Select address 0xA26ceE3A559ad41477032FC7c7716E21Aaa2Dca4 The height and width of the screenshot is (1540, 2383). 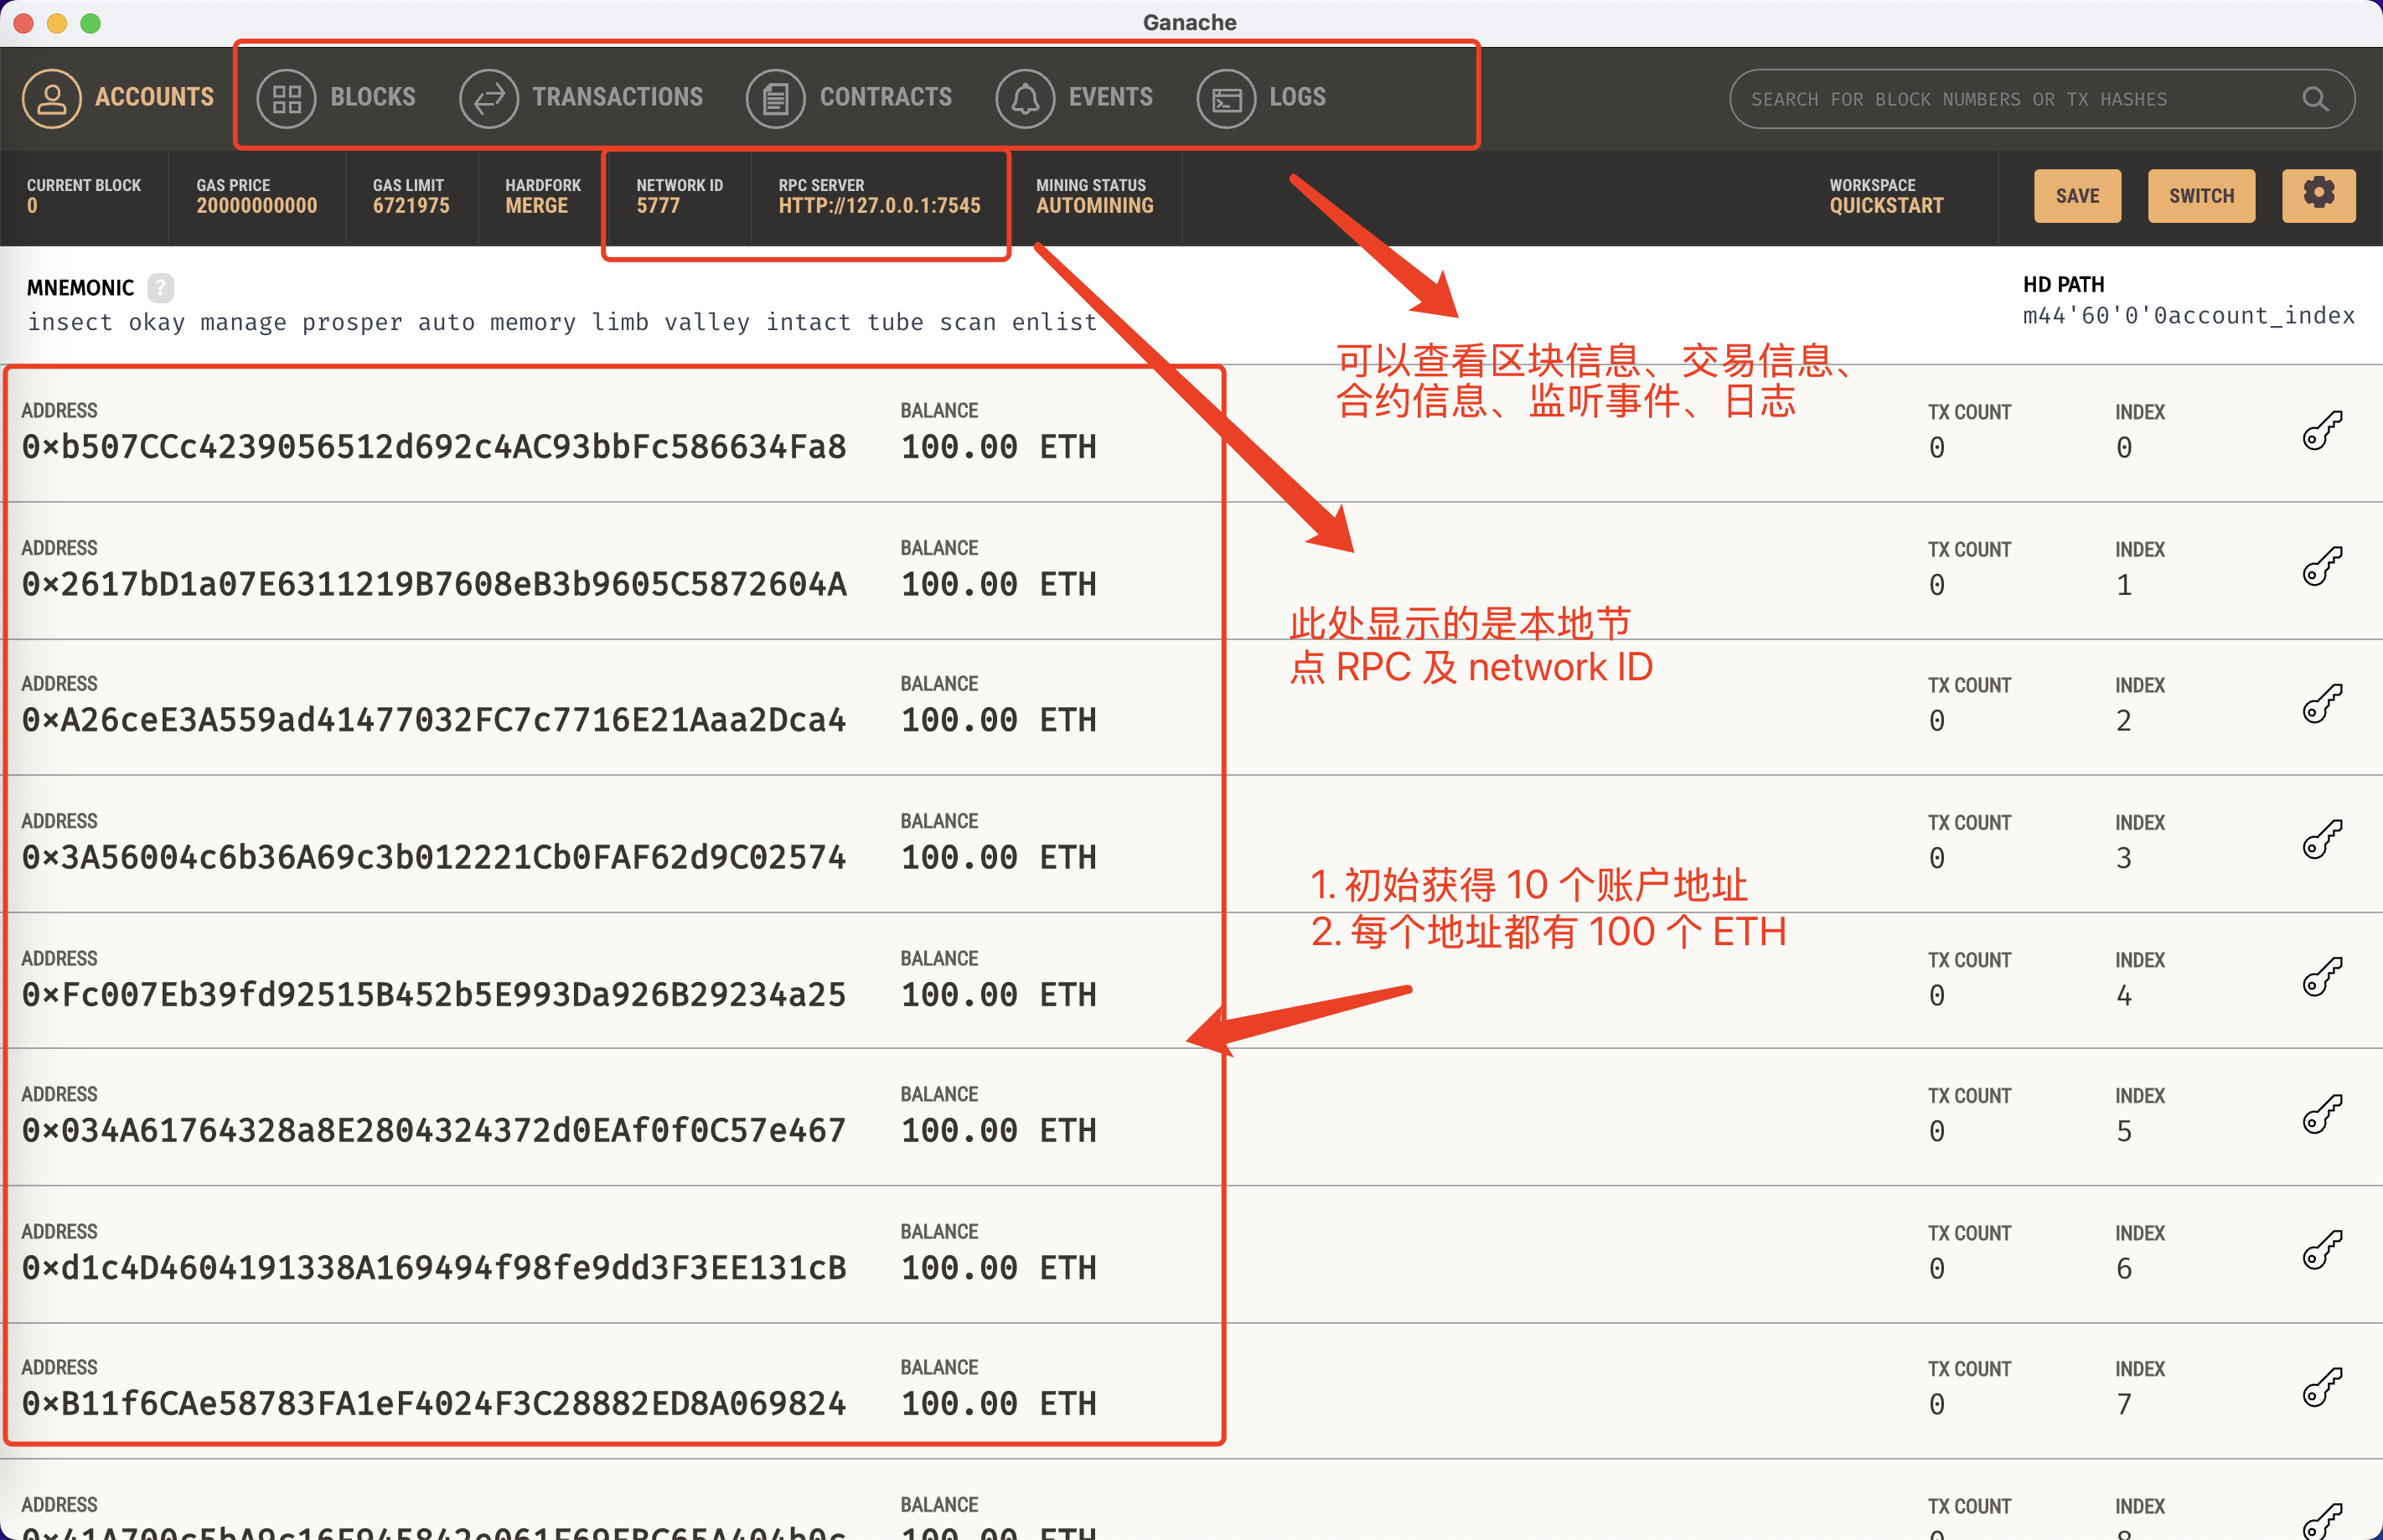coord(434,720)
